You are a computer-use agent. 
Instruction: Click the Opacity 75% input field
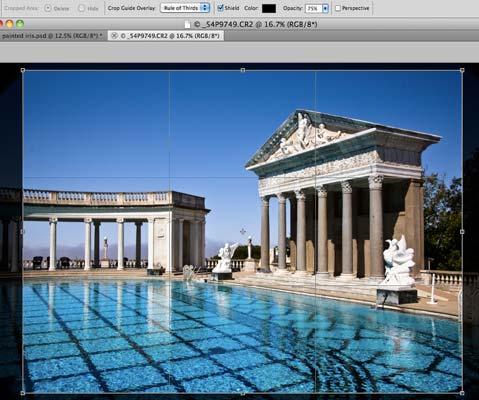pos(314,8)
